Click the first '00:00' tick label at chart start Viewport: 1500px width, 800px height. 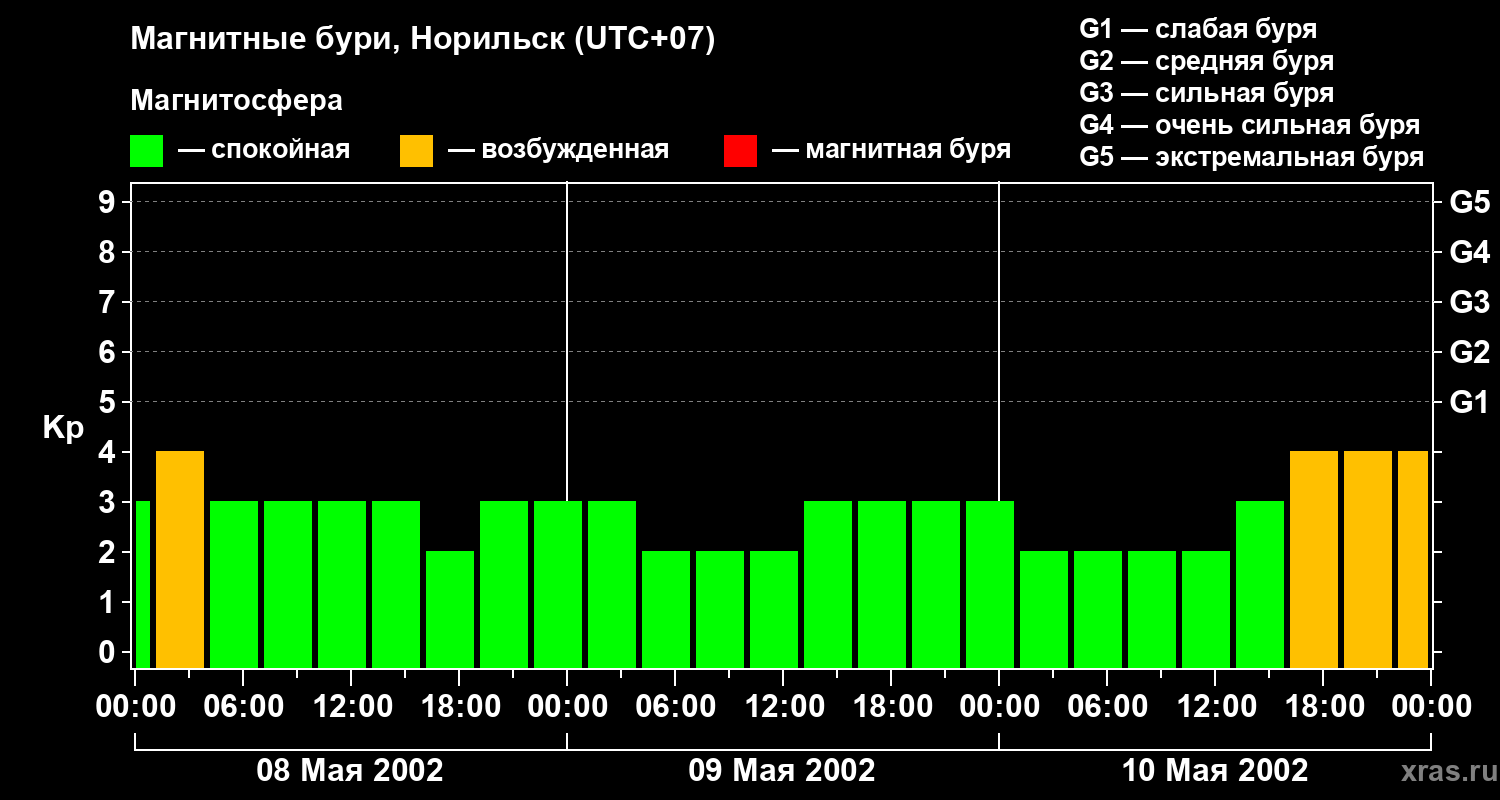click(134, 707)
